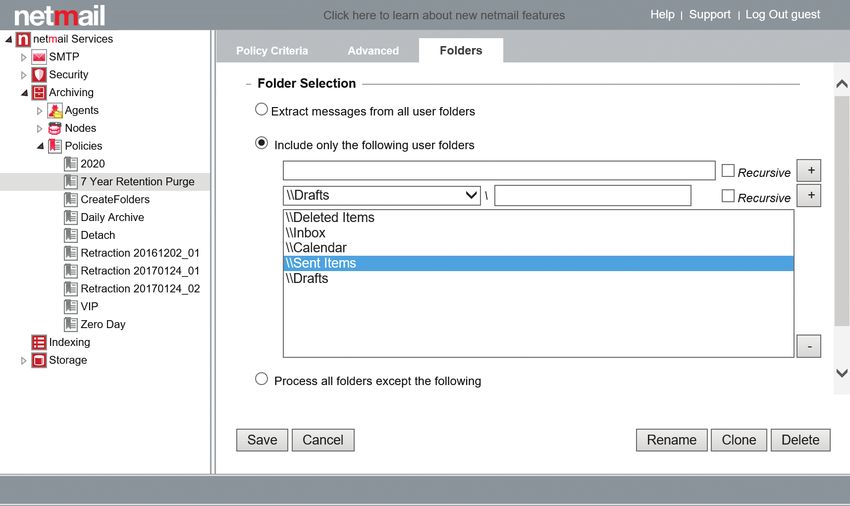The image size is (850, 506).
Task: Click the Cancel button
Action: point(323,440)
